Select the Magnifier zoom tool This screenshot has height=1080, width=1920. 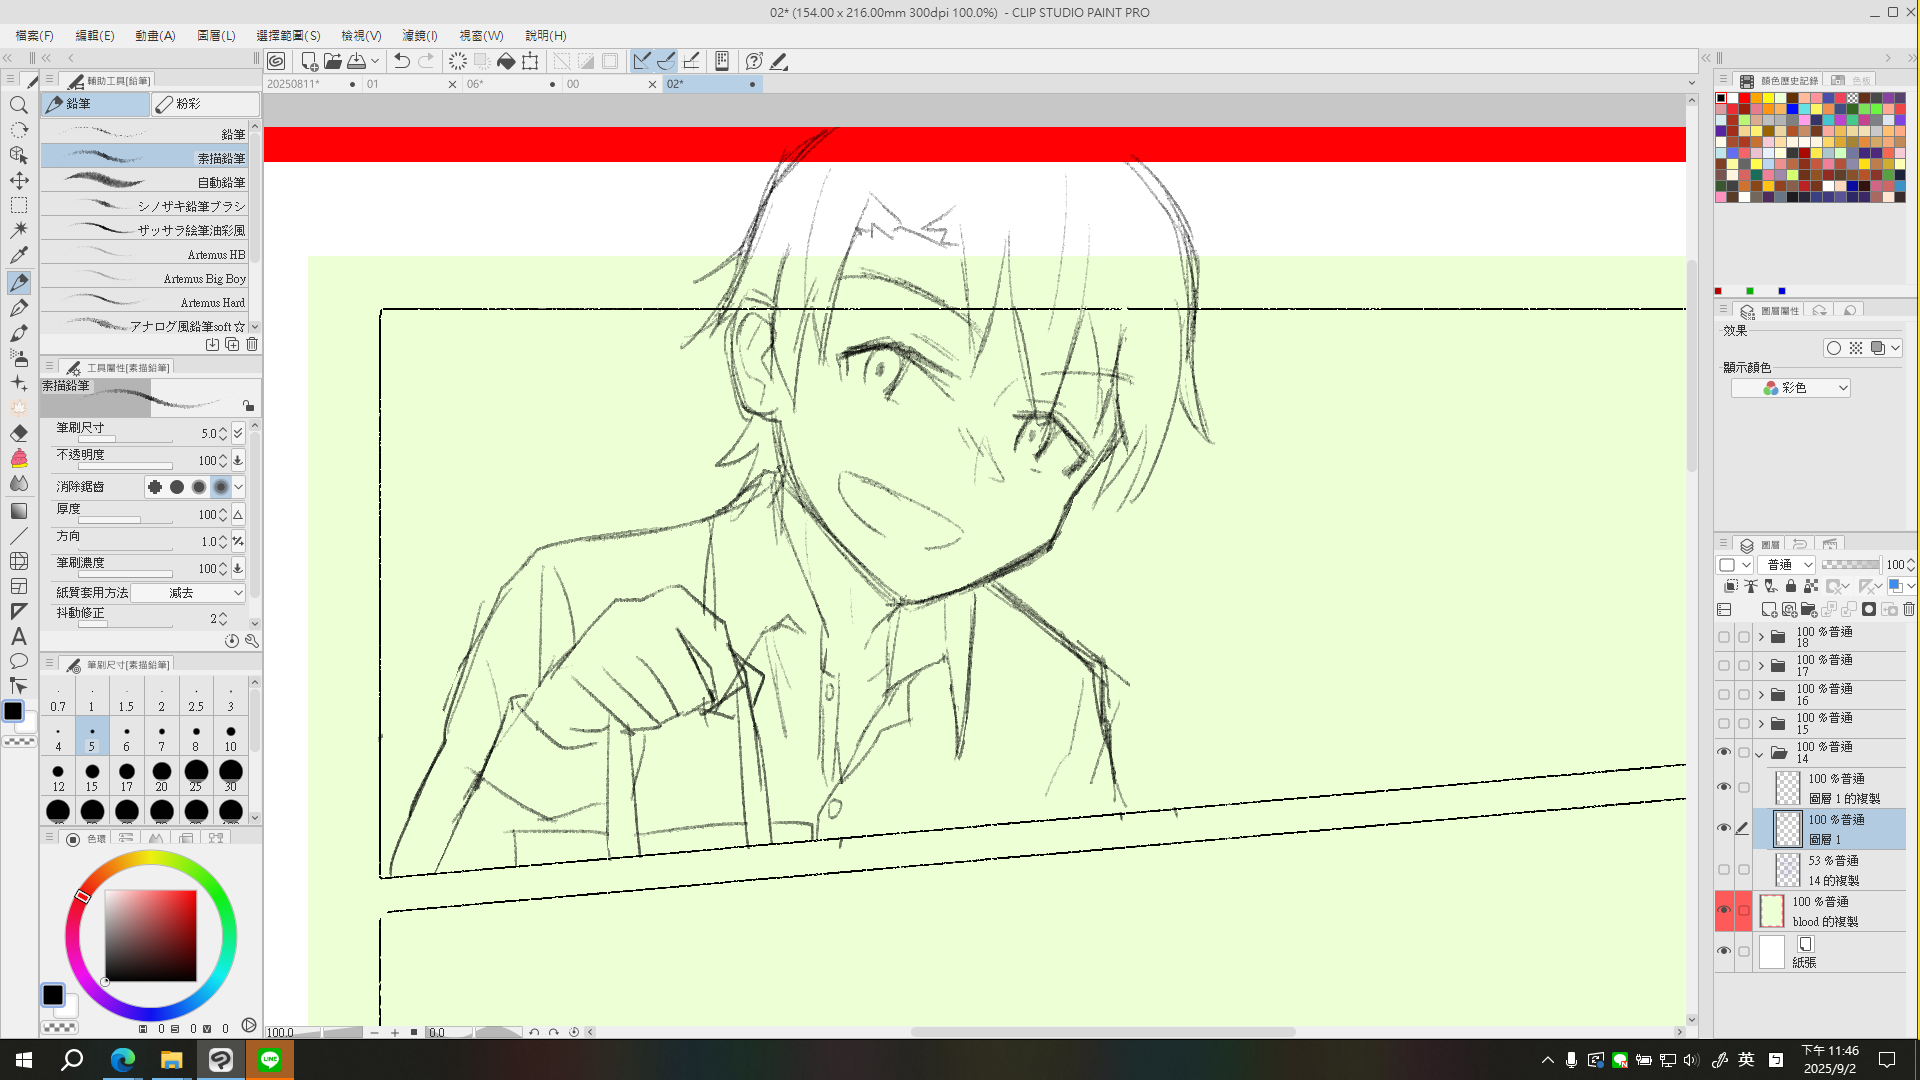coord(19,105)
